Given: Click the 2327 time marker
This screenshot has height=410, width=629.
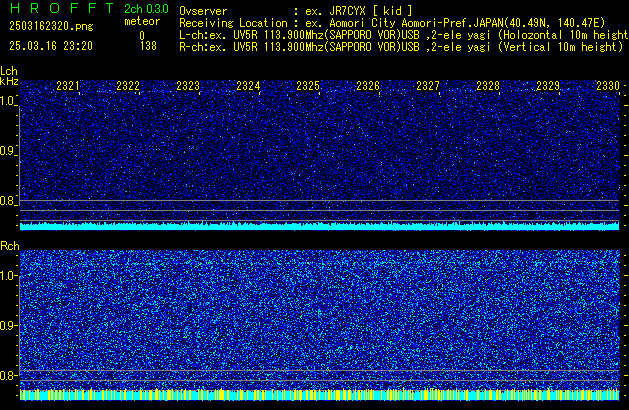Looking at the screenshot, I should (x=428, y=86).
